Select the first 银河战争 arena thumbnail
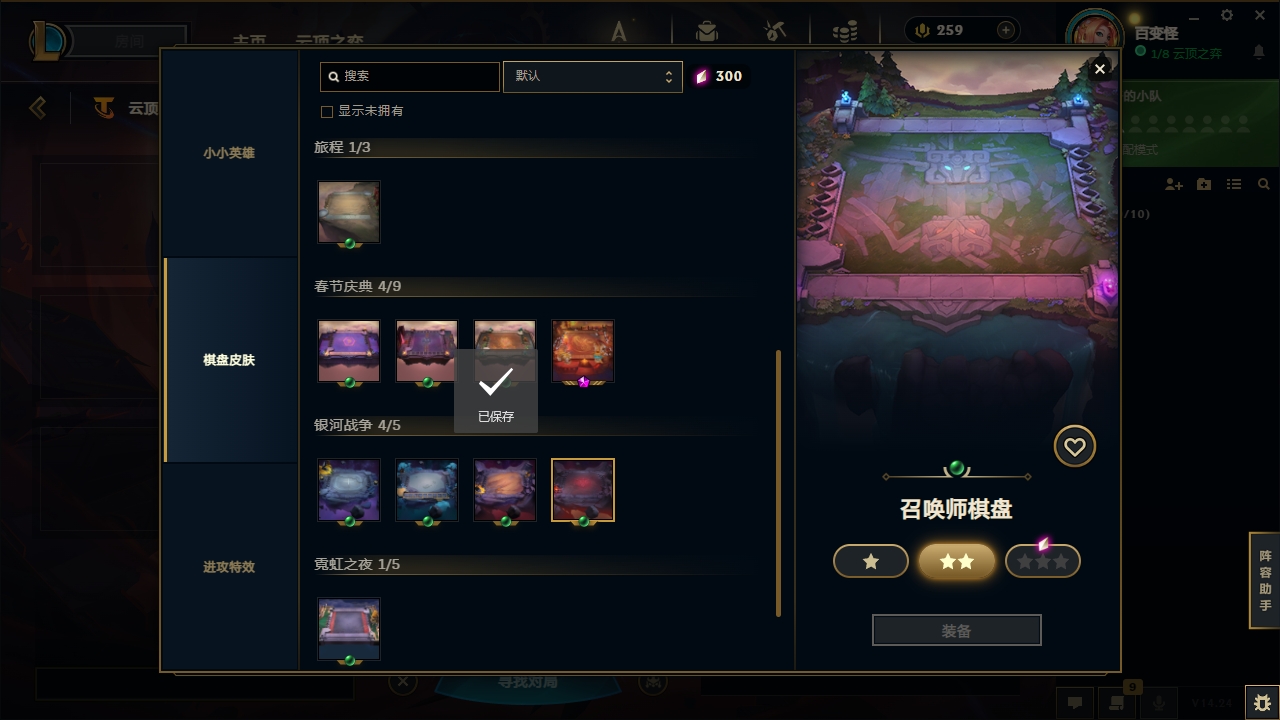 pyautogui.click(x=349, y=490)
